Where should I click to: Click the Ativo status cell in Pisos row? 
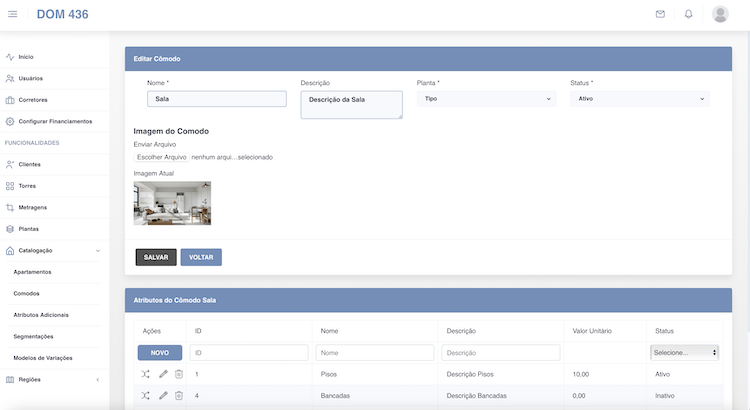662,374
